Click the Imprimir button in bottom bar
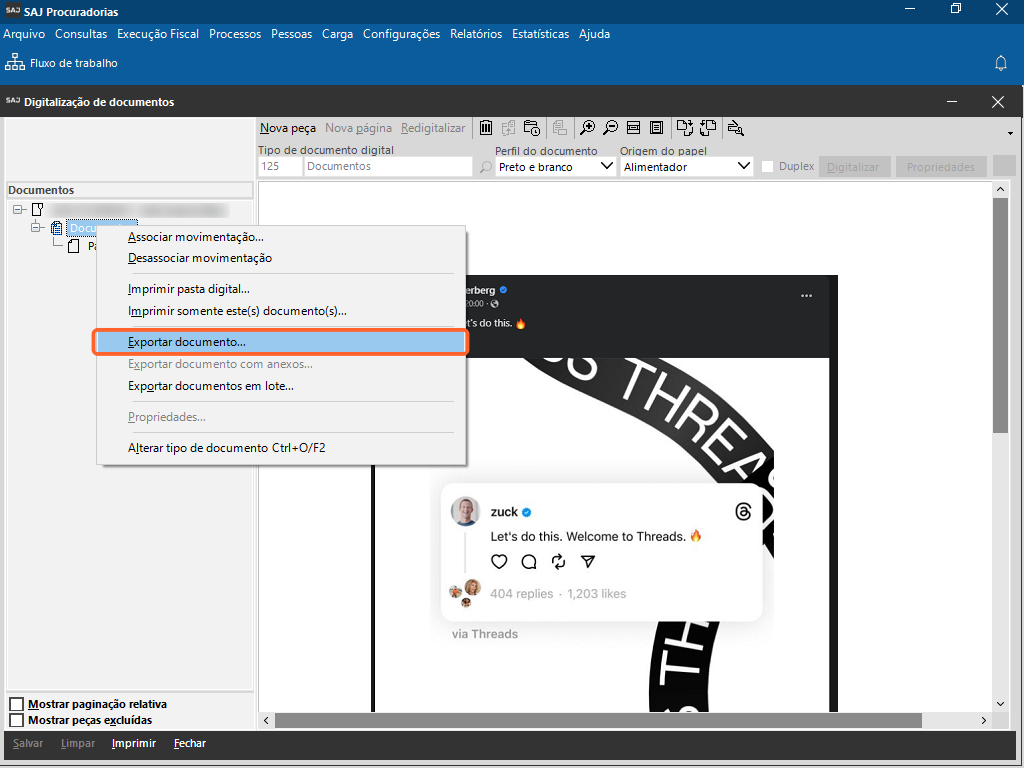Image resolution: width=1024 pixels, height=768 pixels. [x=134, y=743]
